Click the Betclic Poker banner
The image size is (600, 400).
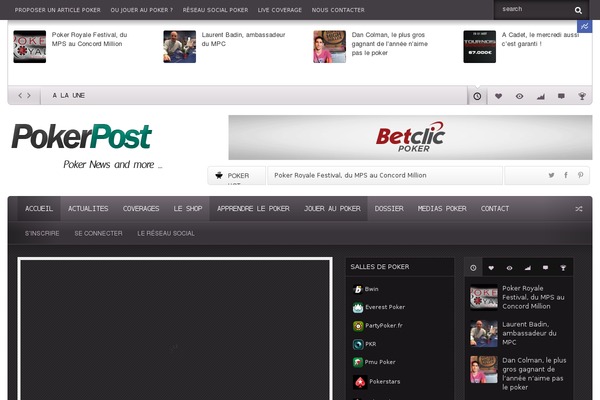410,137
